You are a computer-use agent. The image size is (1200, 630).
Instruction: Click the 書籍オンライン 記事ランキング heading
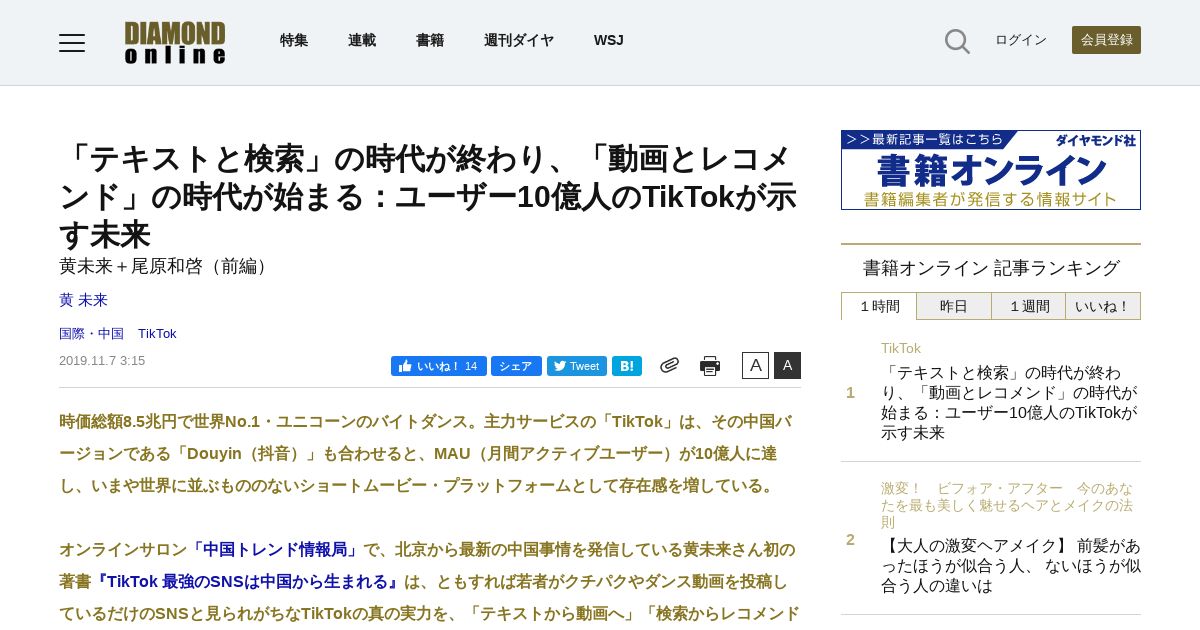(991, 268)
